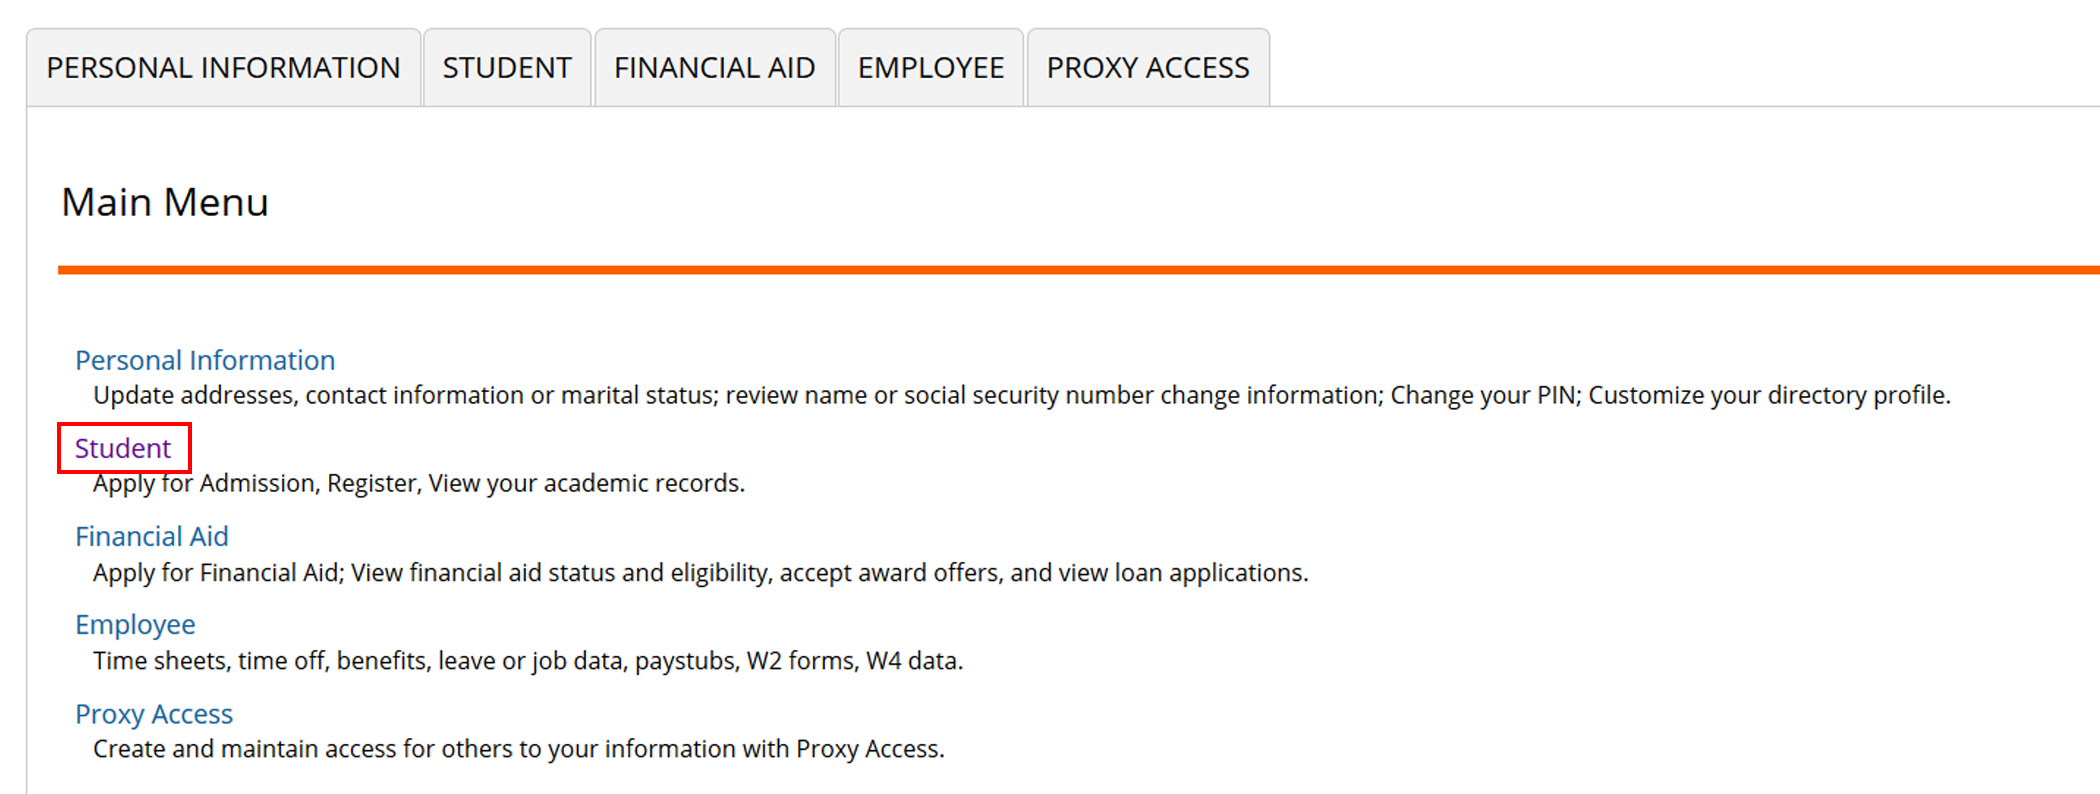2100x794 pixels.
Task: Click the Main Menu heading
Action: (x=165, y=202)
